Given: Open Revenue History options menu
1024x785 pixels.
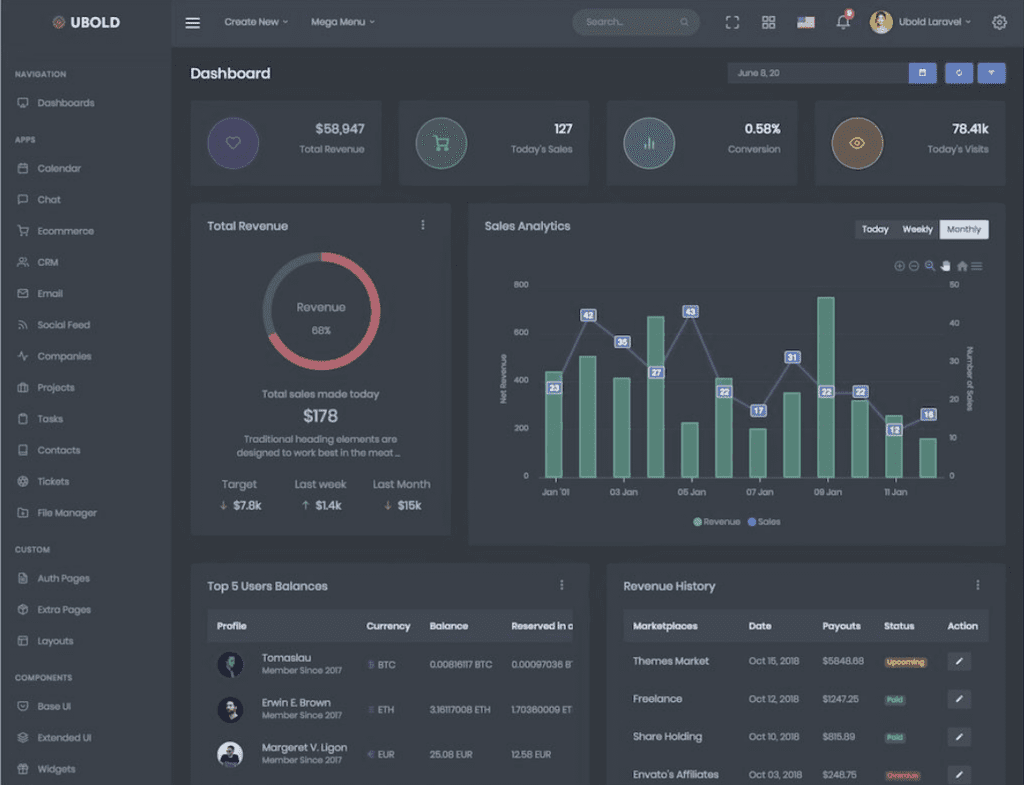Looking at the screenshot, I should coord(978,585).
